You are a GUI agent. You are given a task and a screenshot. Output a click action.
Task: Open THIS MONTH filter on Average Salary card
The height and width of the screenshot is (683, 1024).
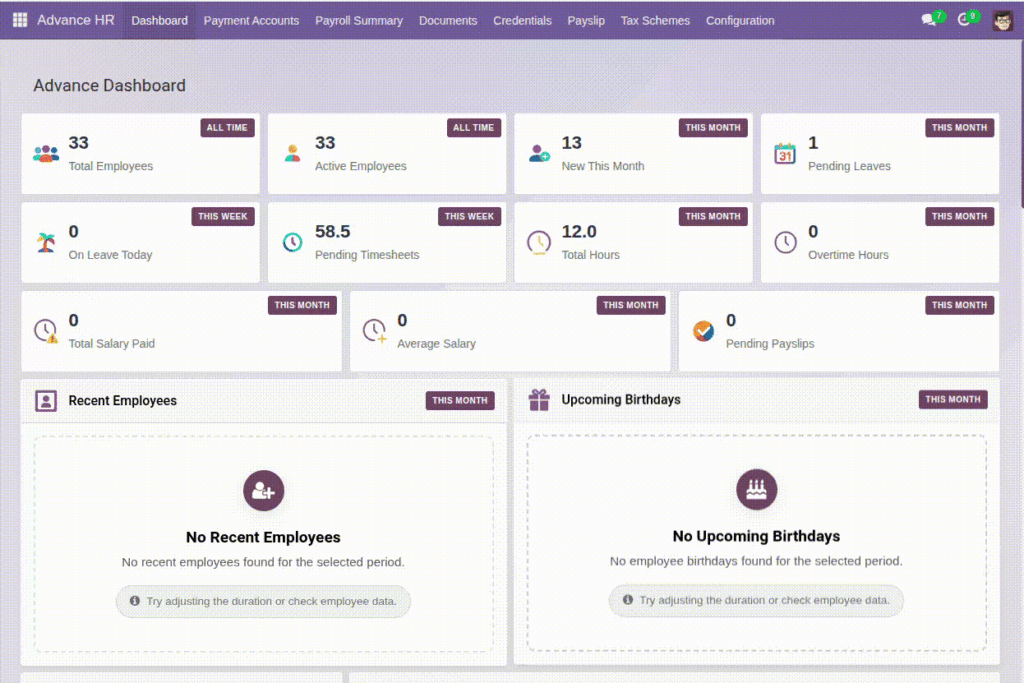(x=631, y=306)
